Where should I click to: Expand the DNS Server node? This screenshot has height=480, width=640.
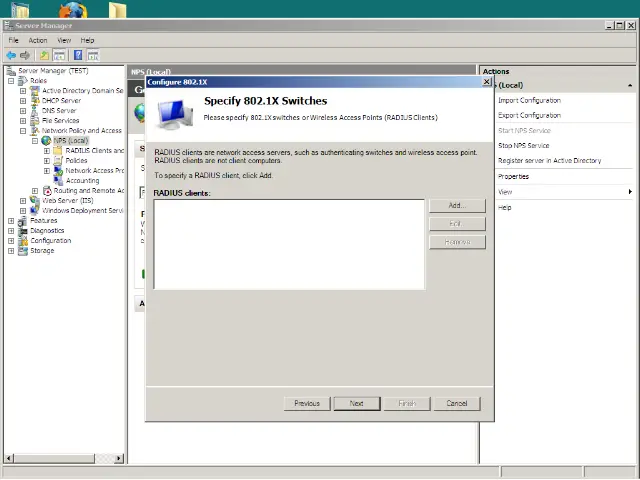click(x=23, y=111)
